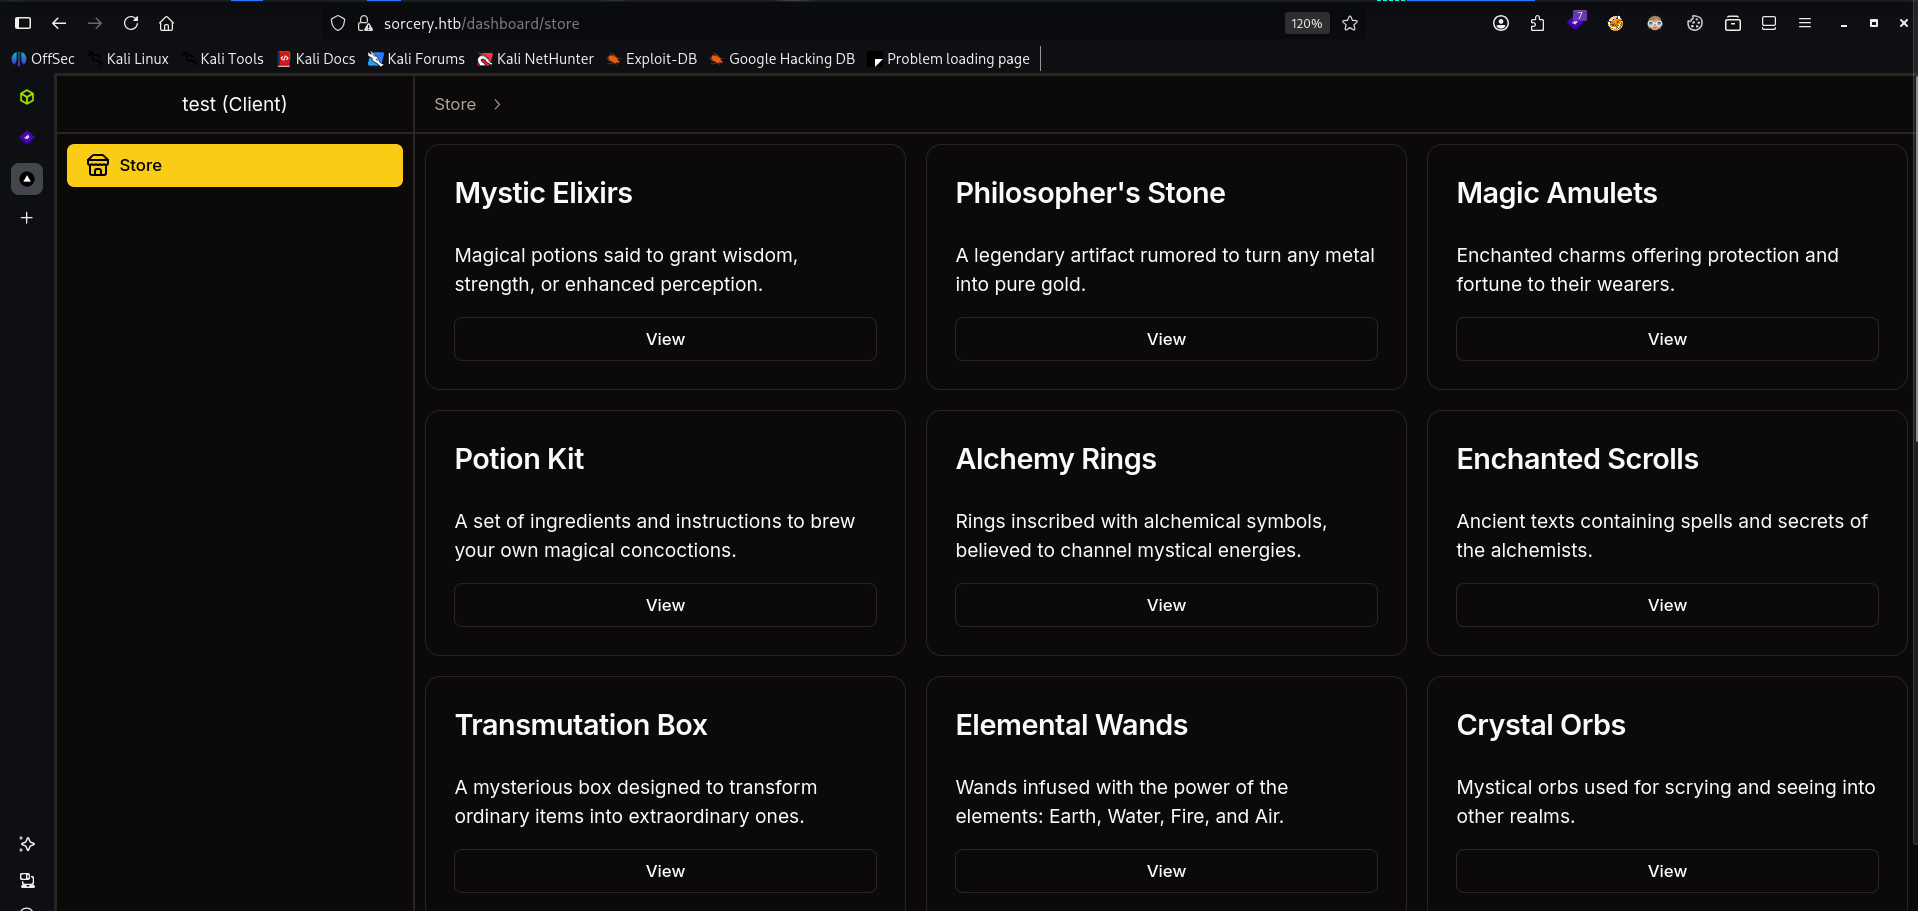View the Philosopher's Stone product
1918x911 pixels.
coord(1166,339)
